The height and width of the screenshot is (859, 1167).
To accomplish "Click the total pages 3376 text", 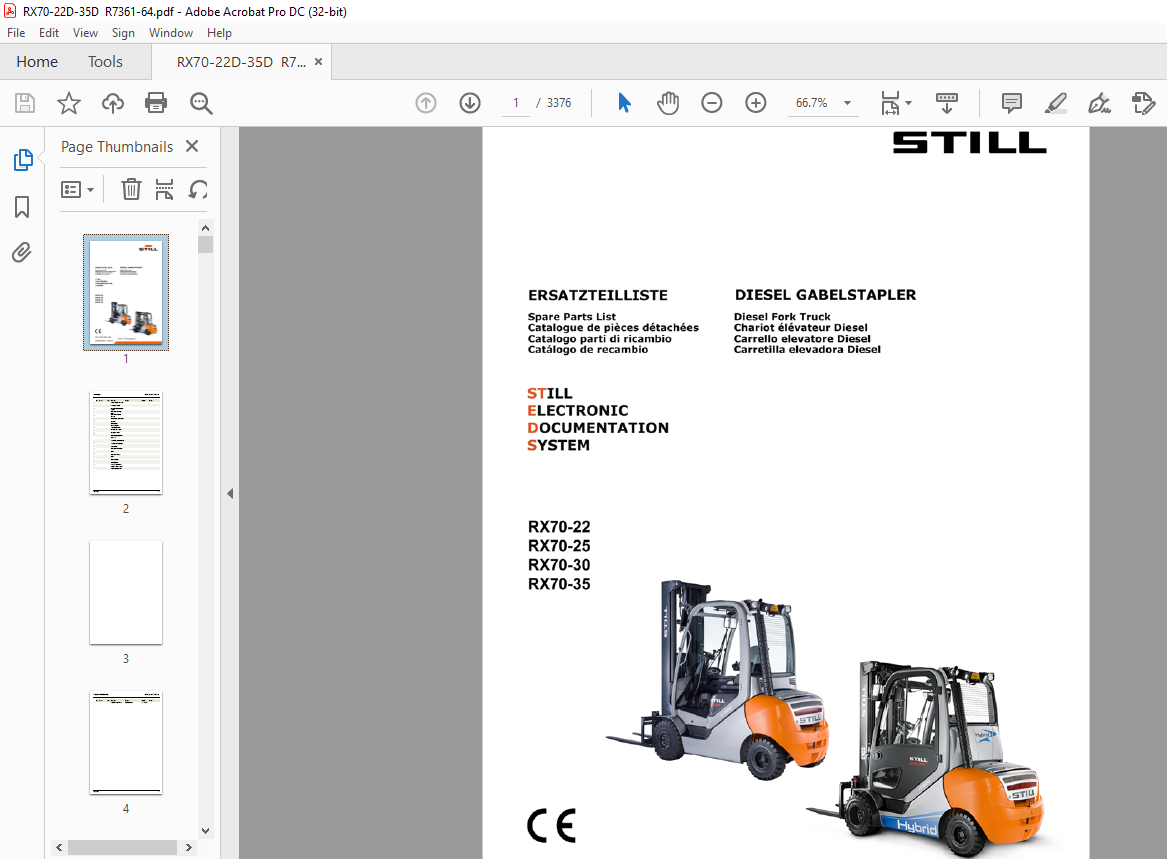I will tap(559, 103).
